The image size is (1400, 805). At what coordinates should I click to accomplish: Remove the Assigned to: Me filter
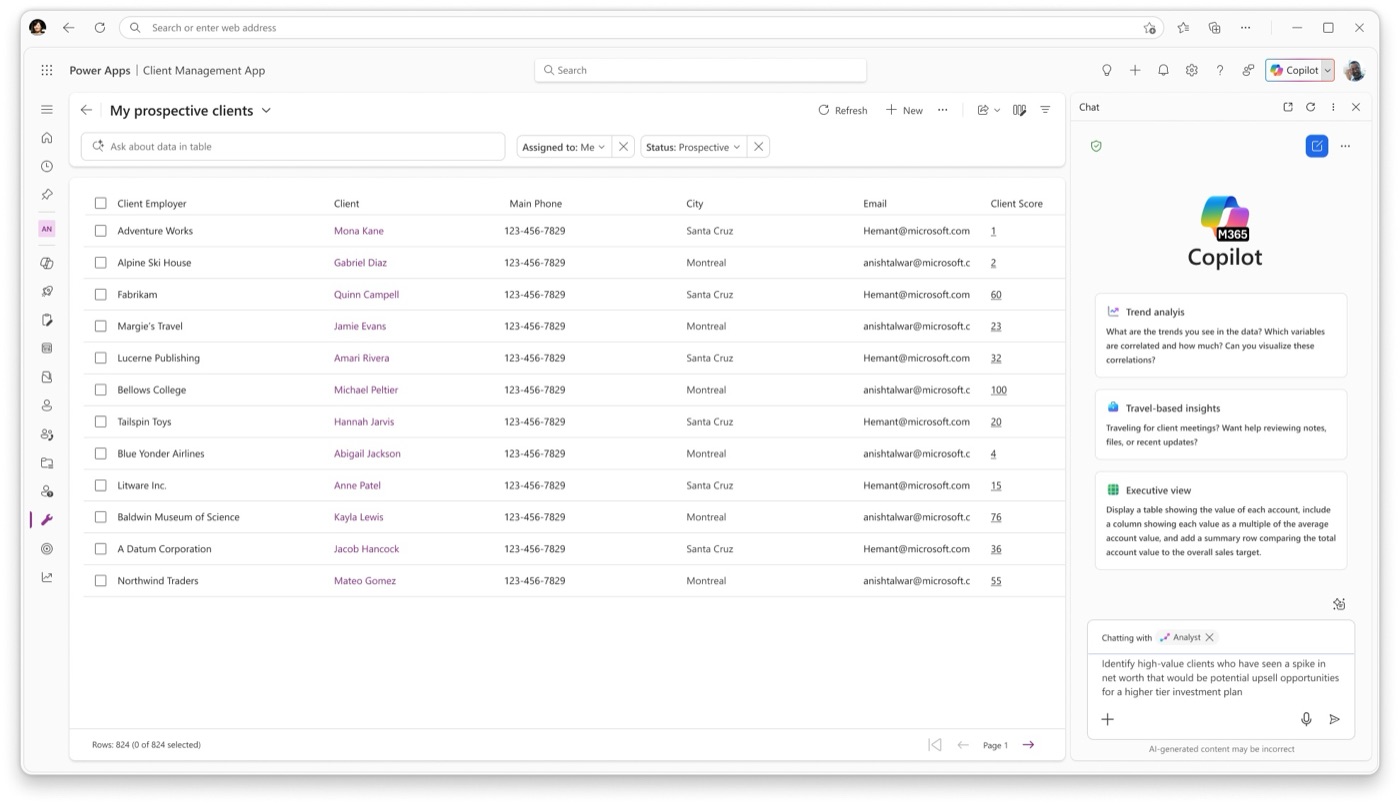(x=623, y=147)
